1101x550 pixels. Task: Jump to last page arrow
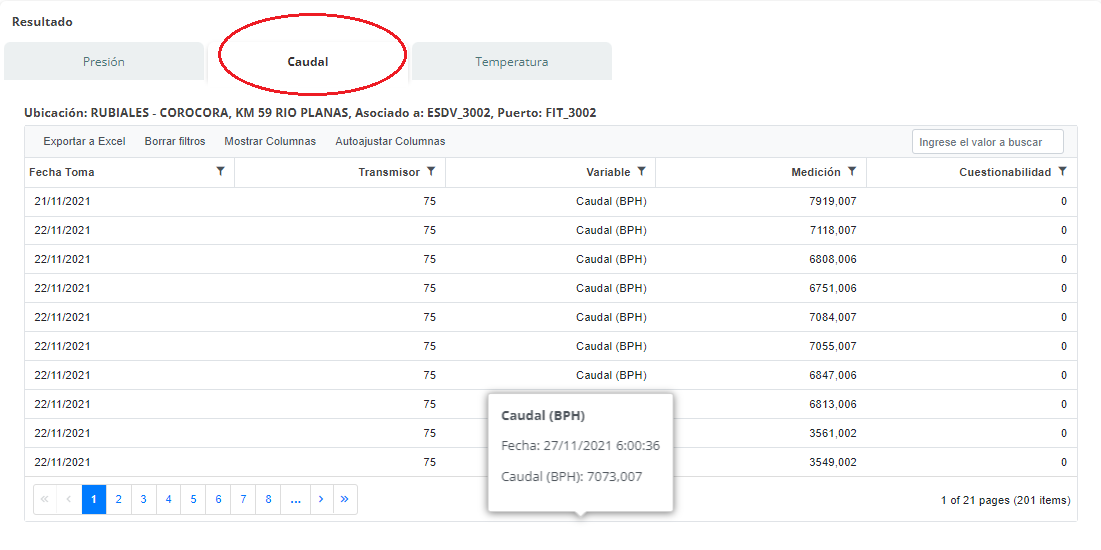click(345, 499)
